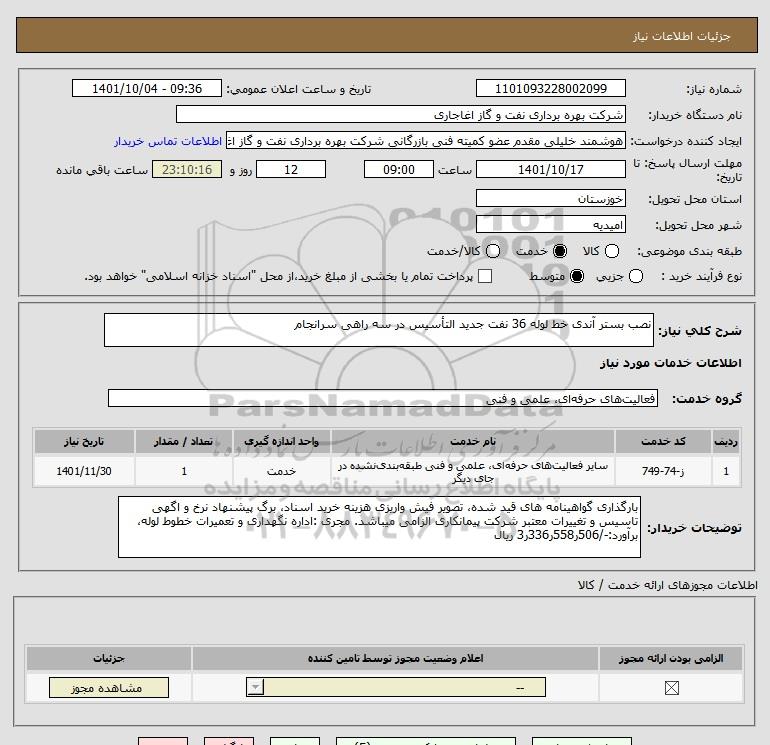Select the کالا/خدمت radio button
The image size is (770, 745).
493,251
